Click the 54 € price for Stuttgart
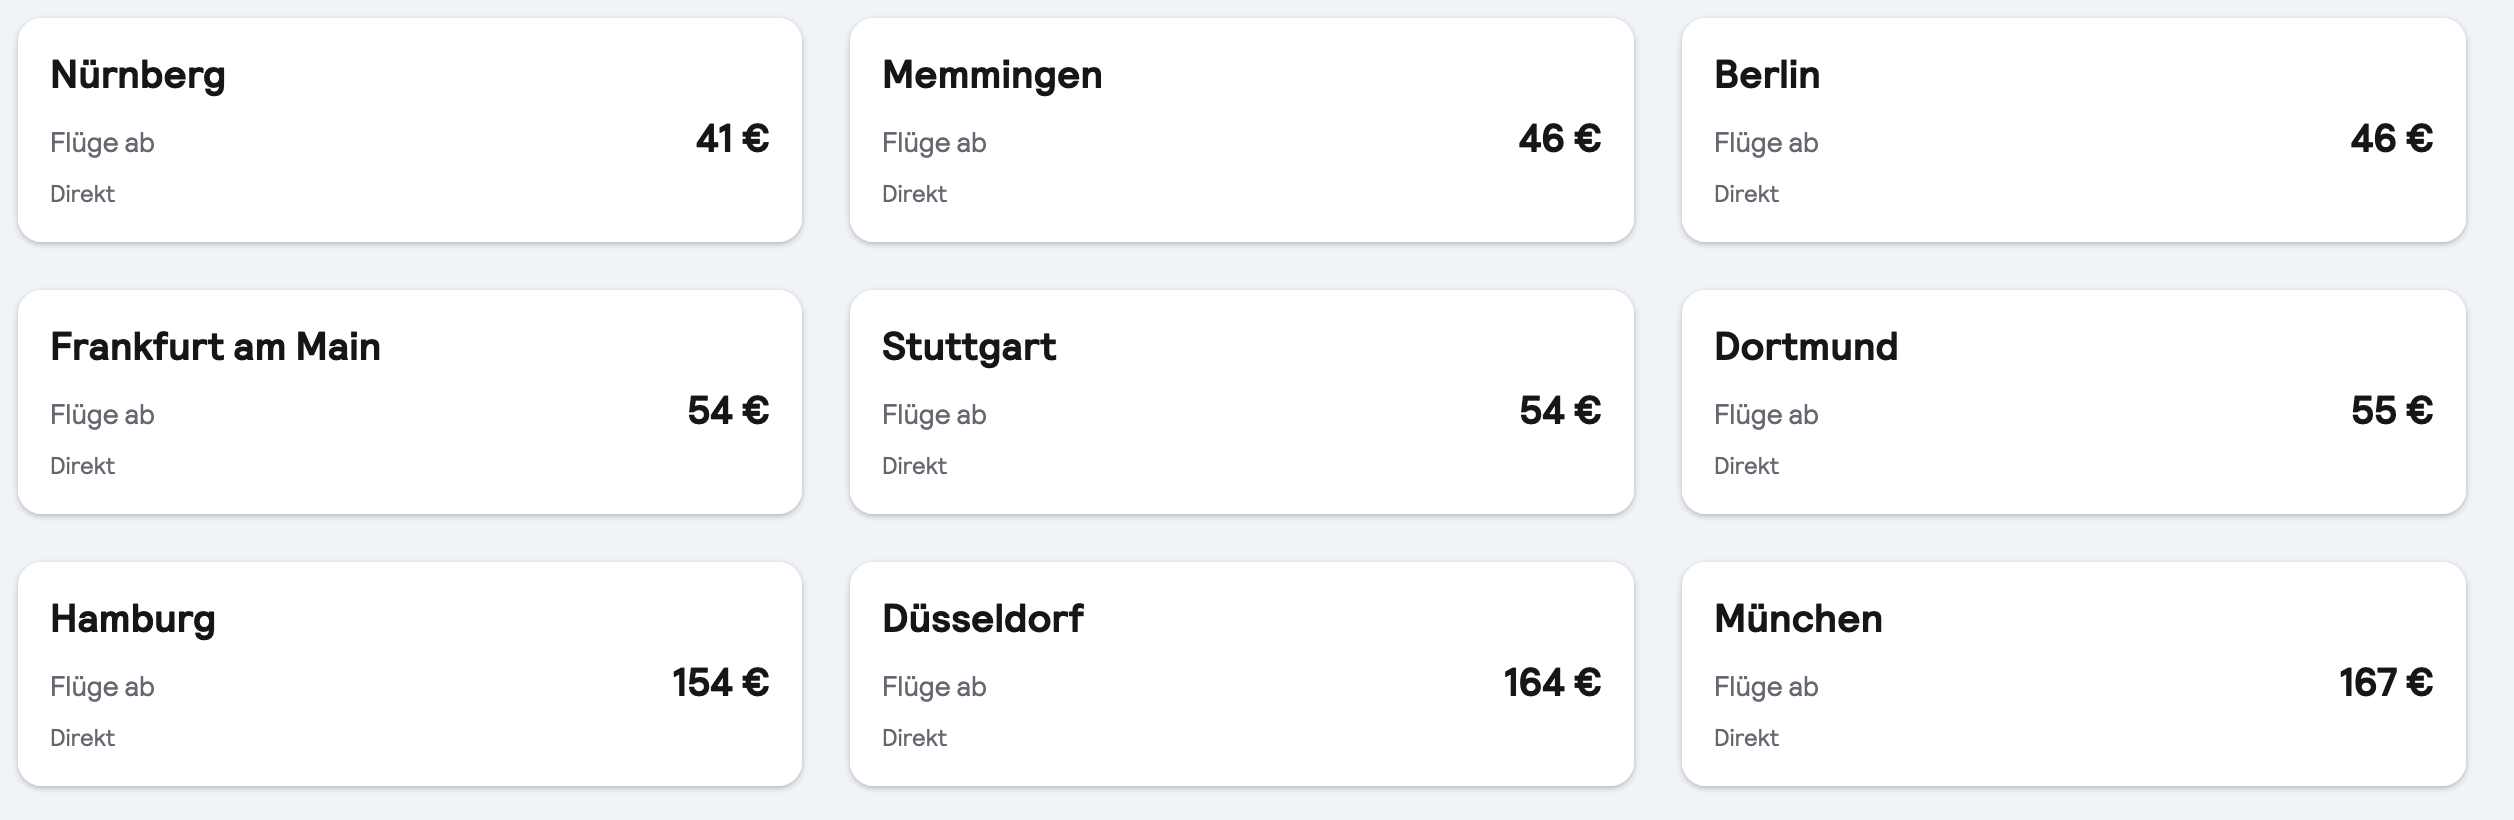 1560,411
